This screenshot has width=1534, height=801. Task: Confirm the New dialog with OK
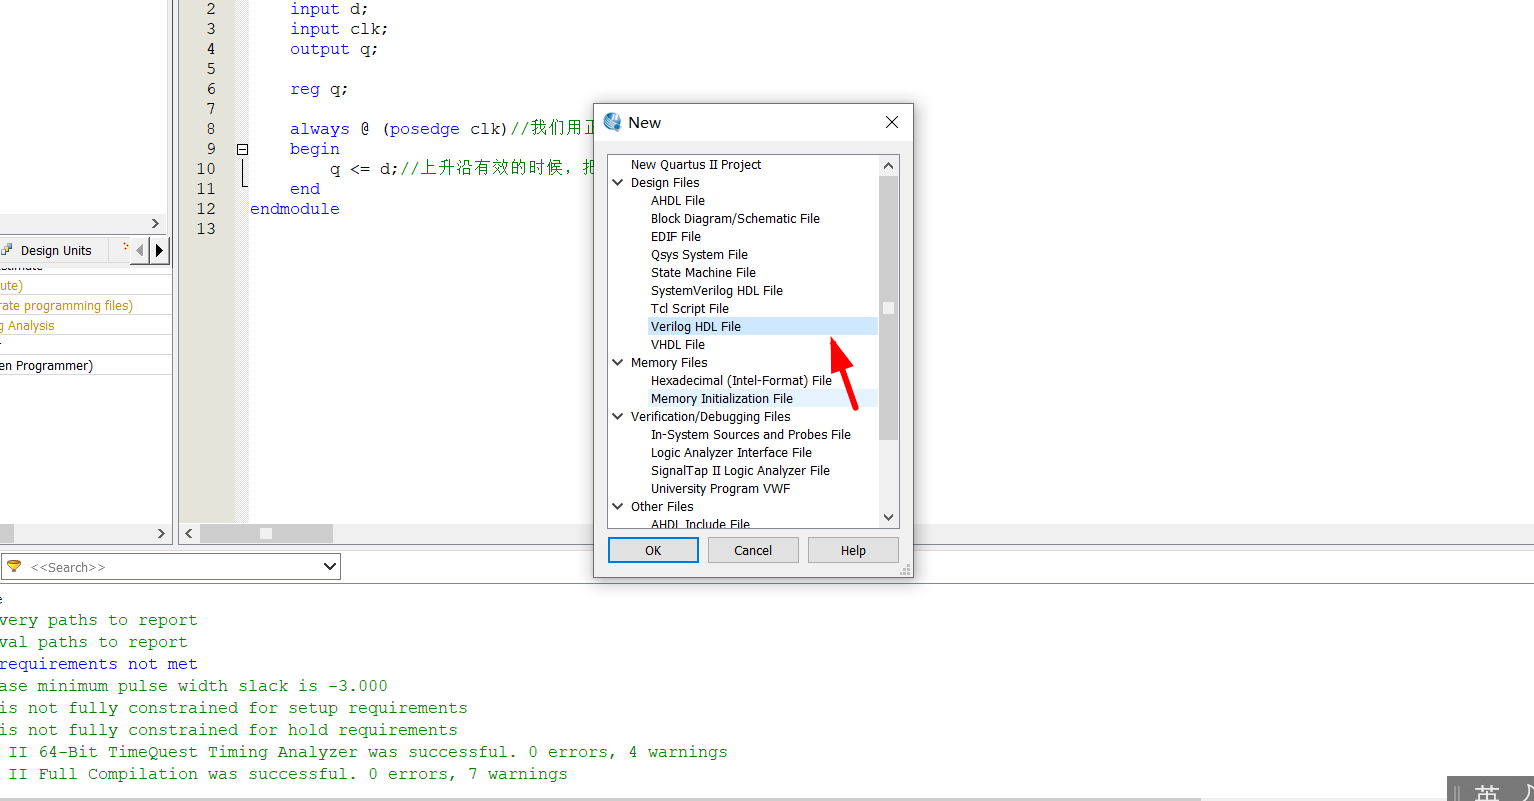click(653, 550)
